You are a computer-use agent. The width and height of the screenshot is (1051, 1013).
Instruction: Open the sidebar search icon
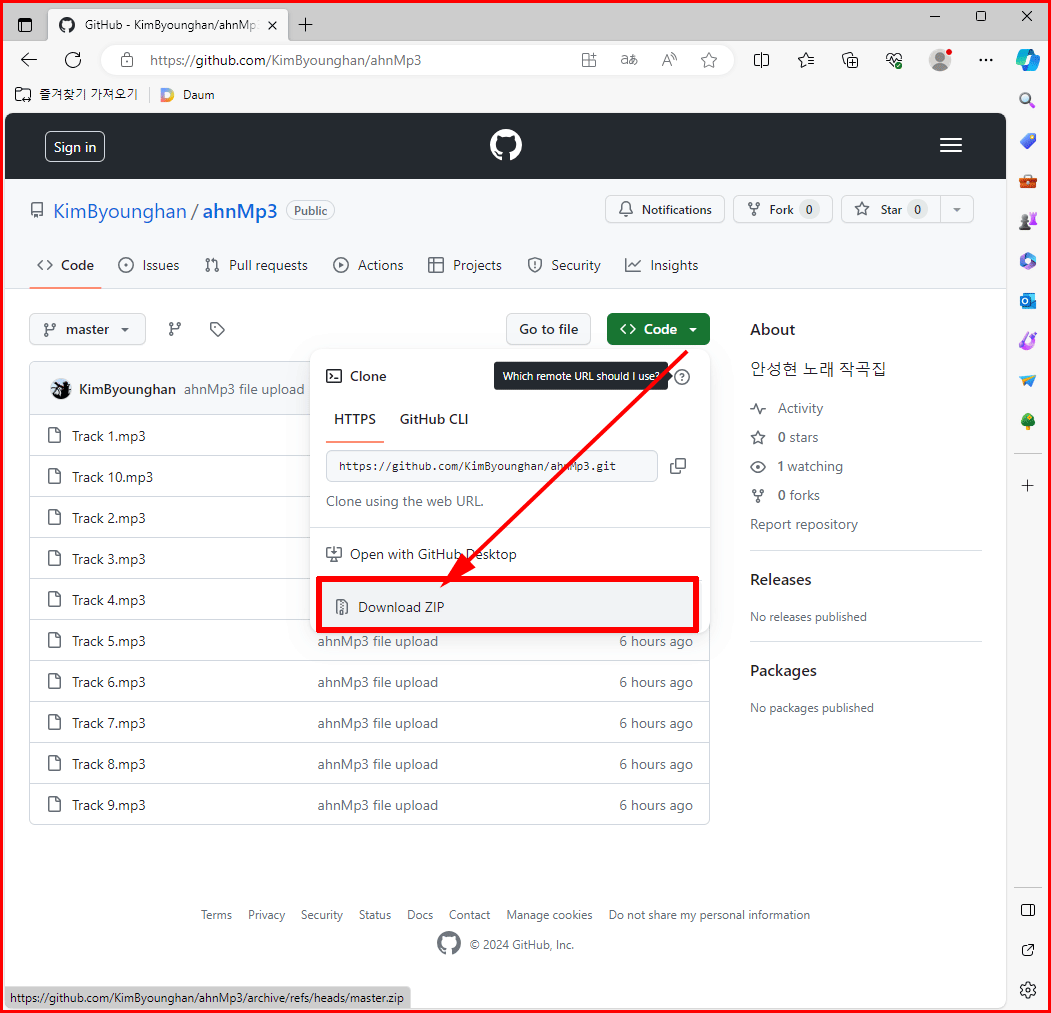(x=1027, y=101)
